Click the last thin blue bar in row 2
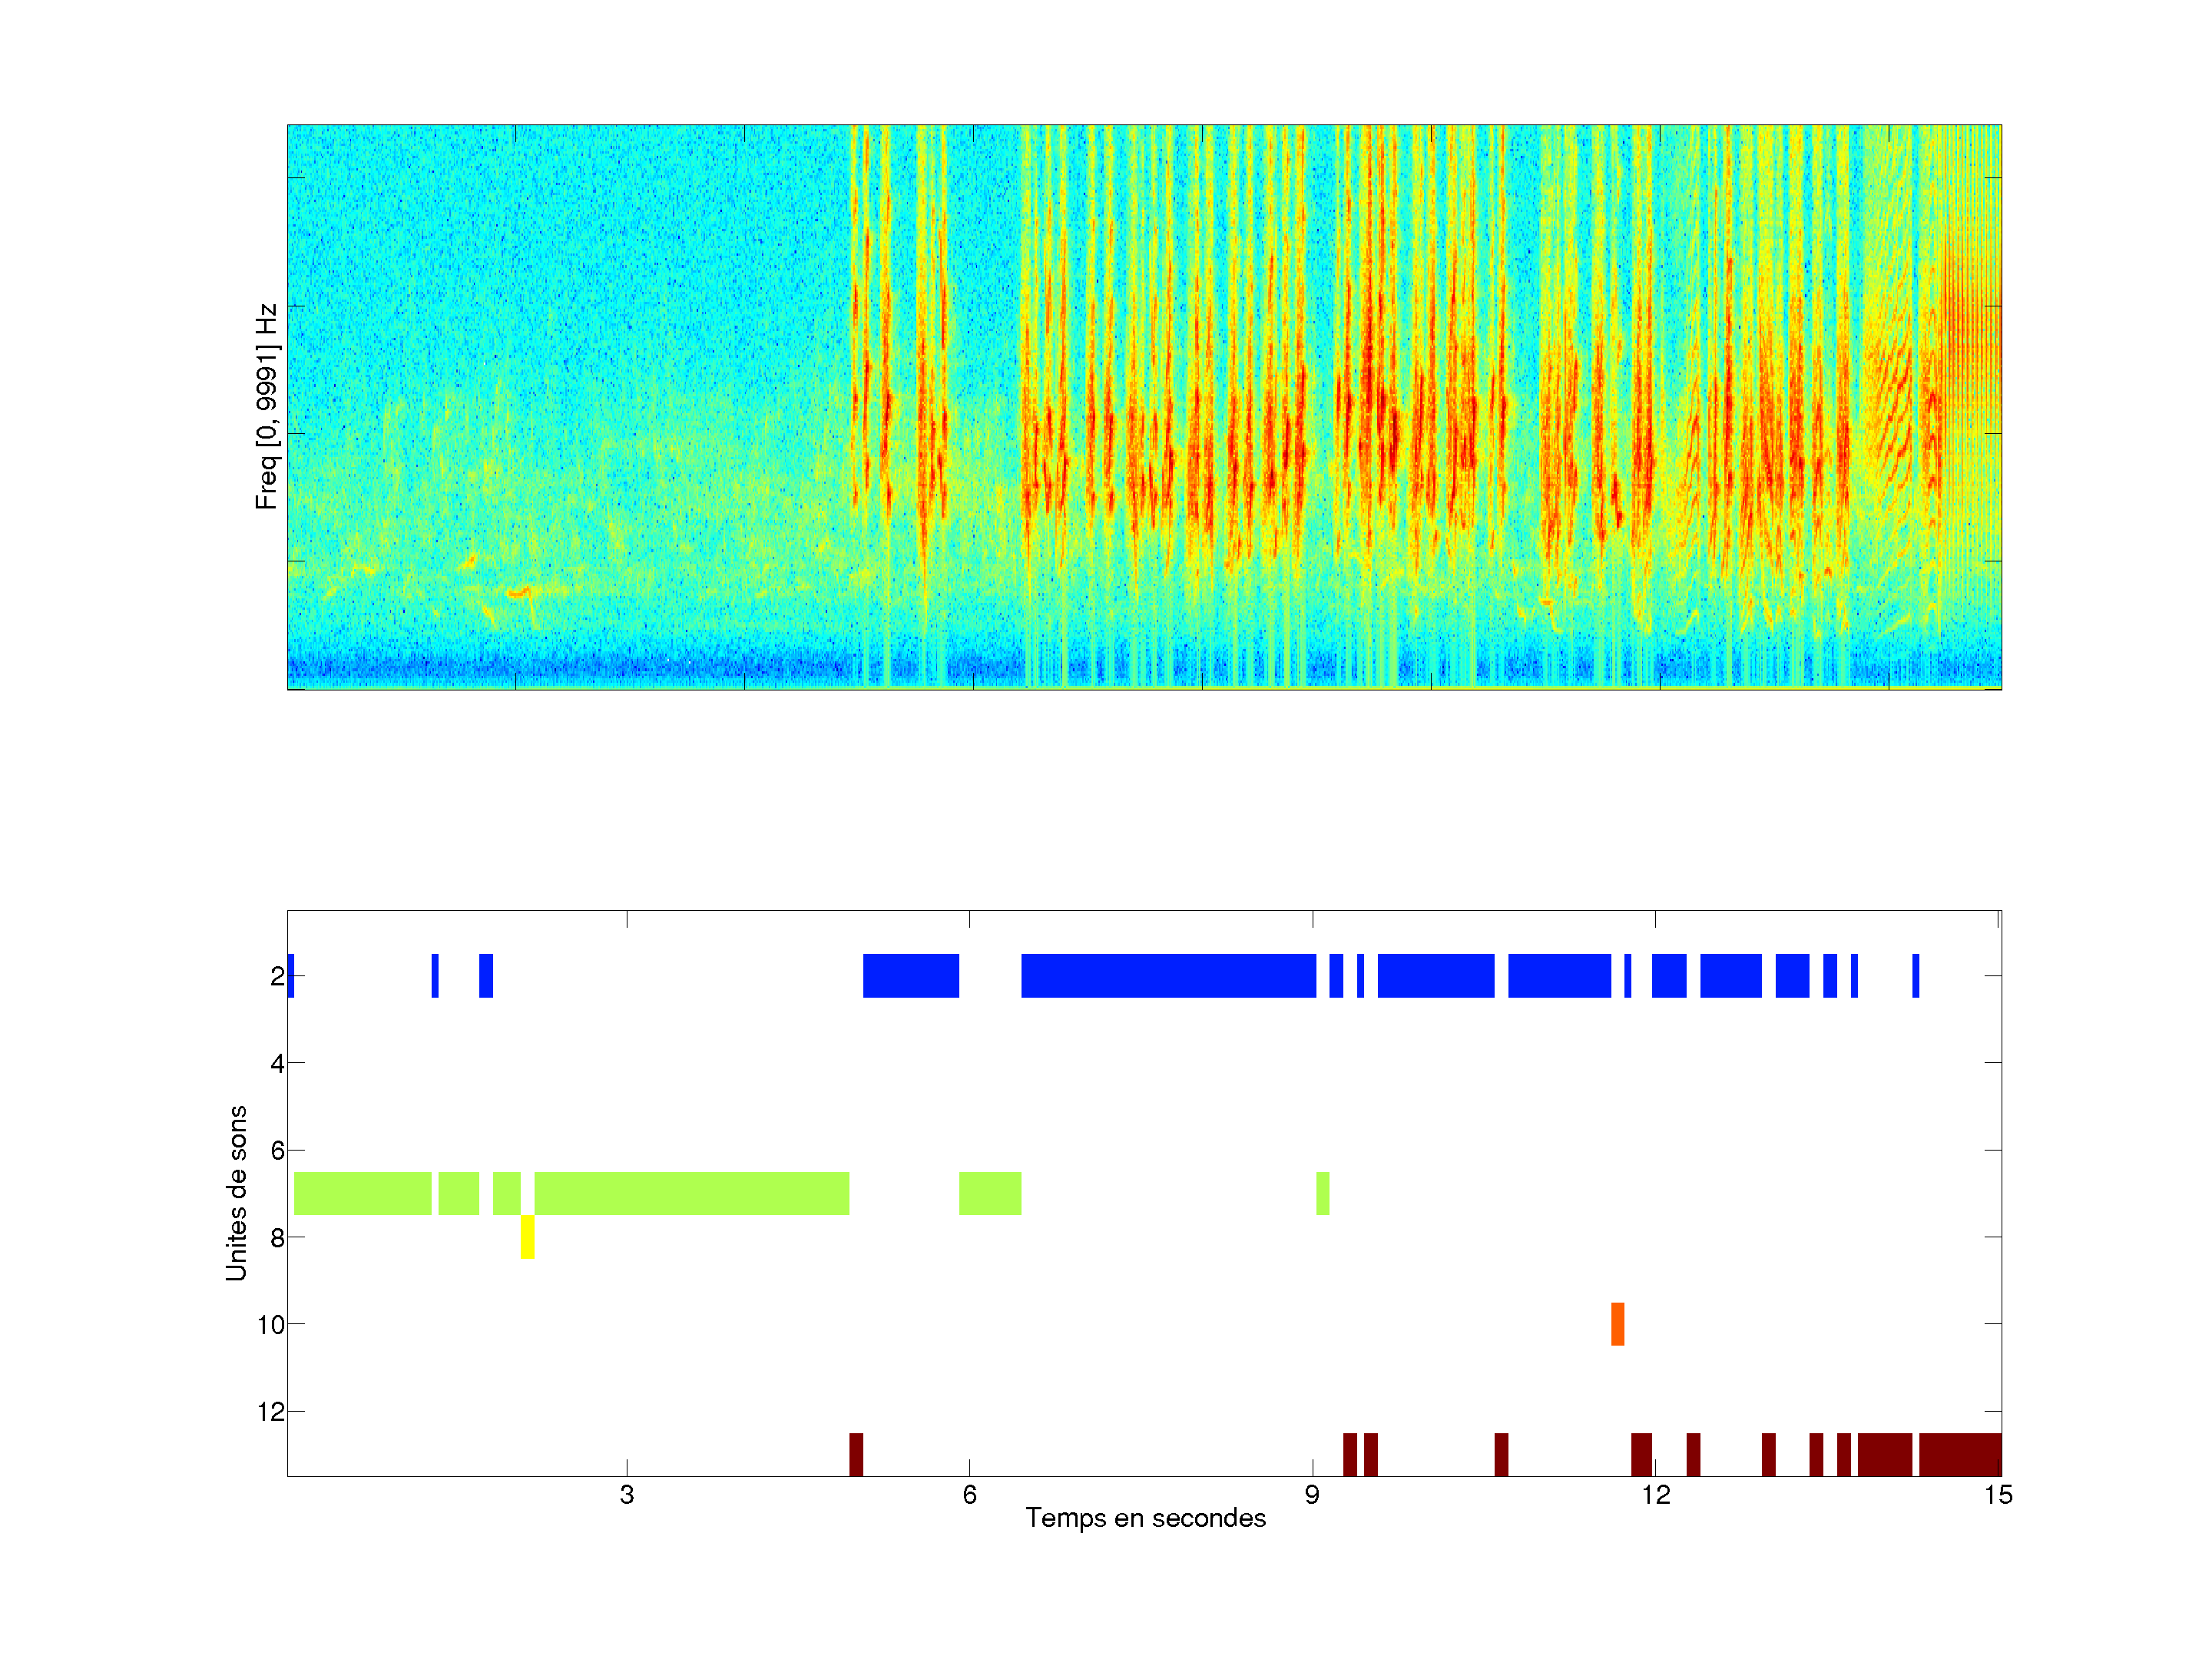Screen dimensions: 2212x1659 [1915, 975]
